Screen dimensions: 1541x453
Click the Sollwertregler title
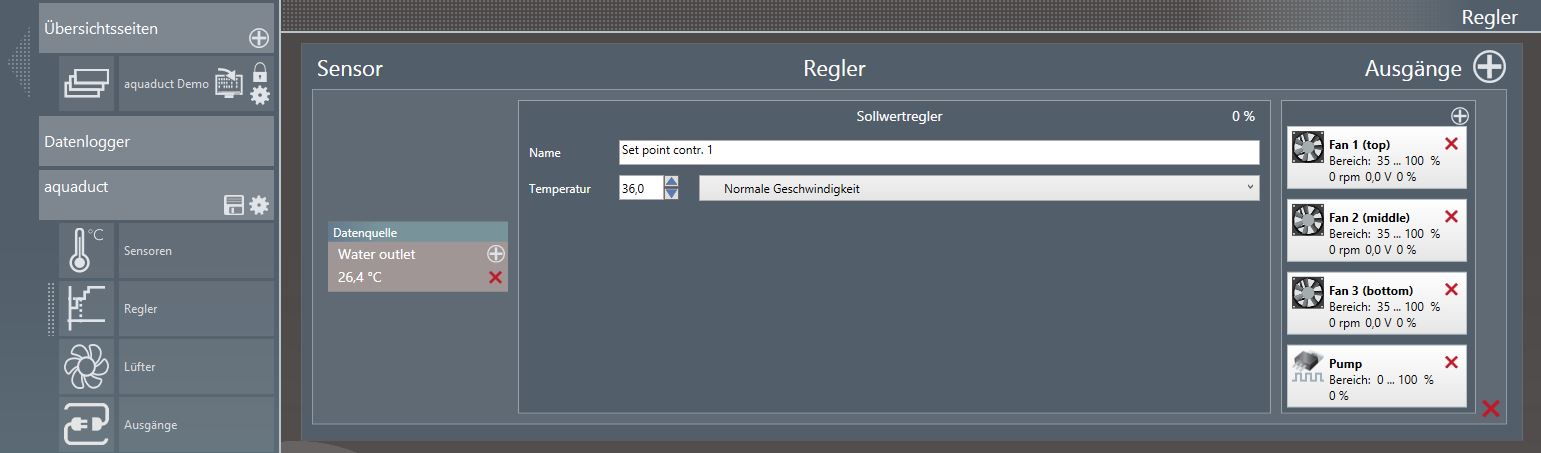point(899,116)
